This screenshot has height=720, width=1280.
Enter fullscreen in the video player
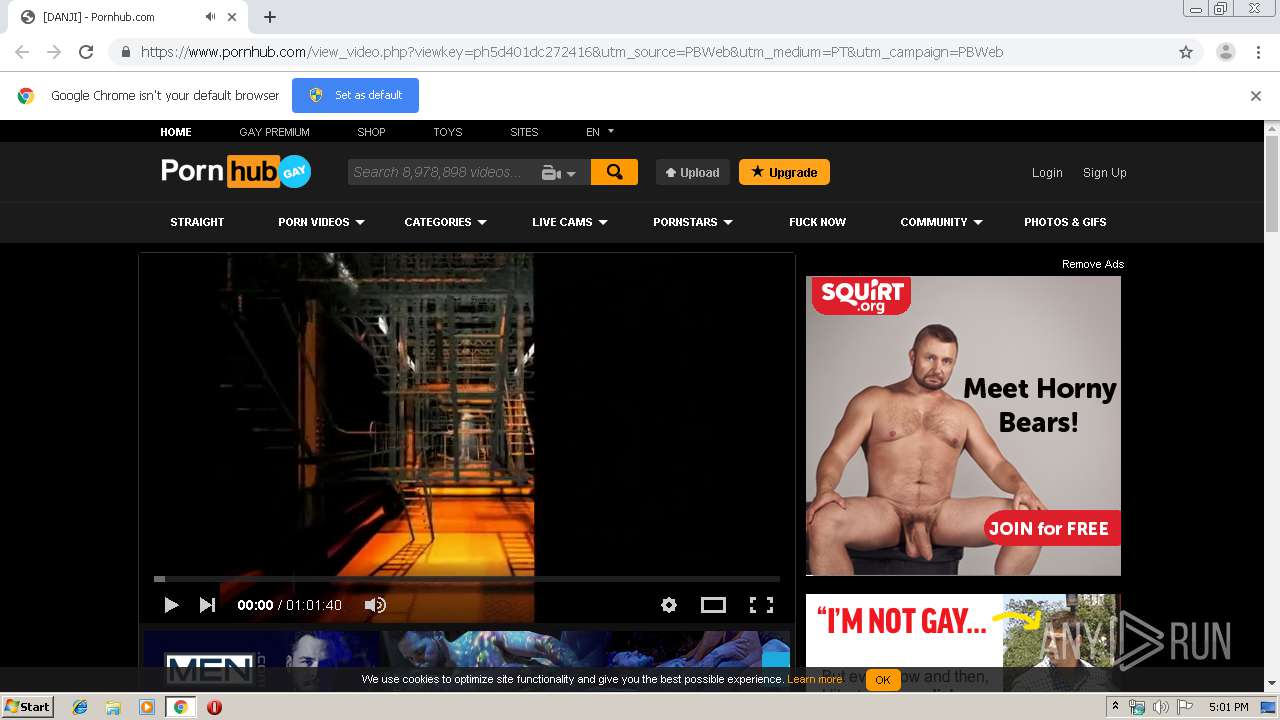click(762, 605)
